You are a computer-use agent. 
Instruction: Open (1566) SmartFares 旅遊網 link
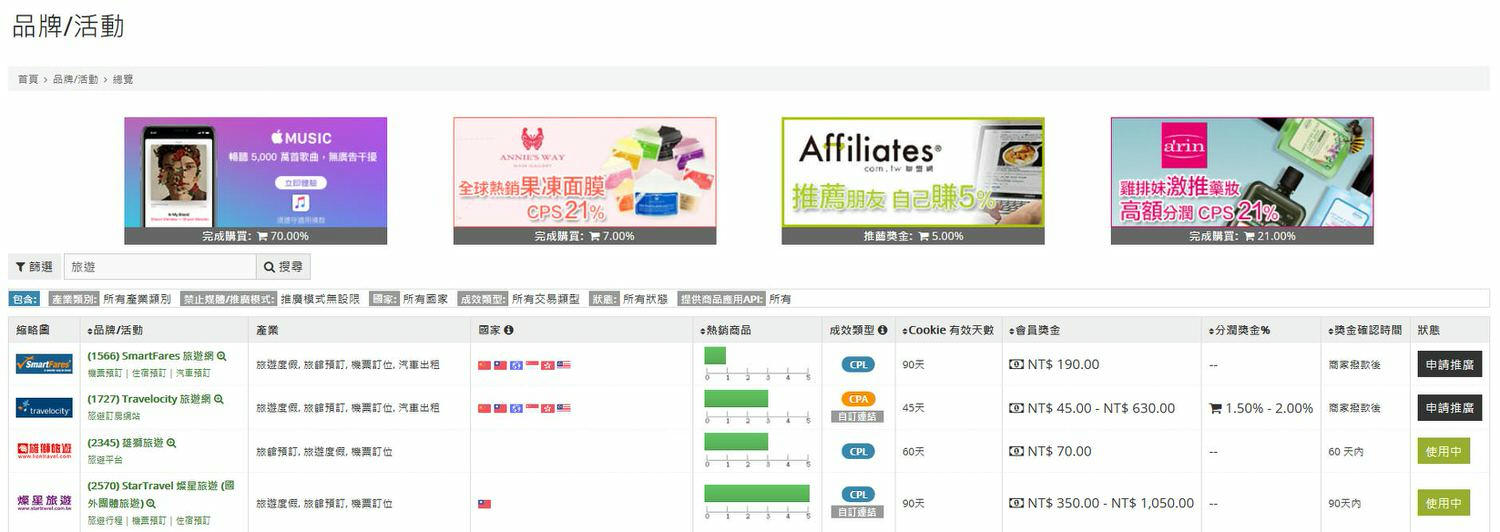(150, 356)
